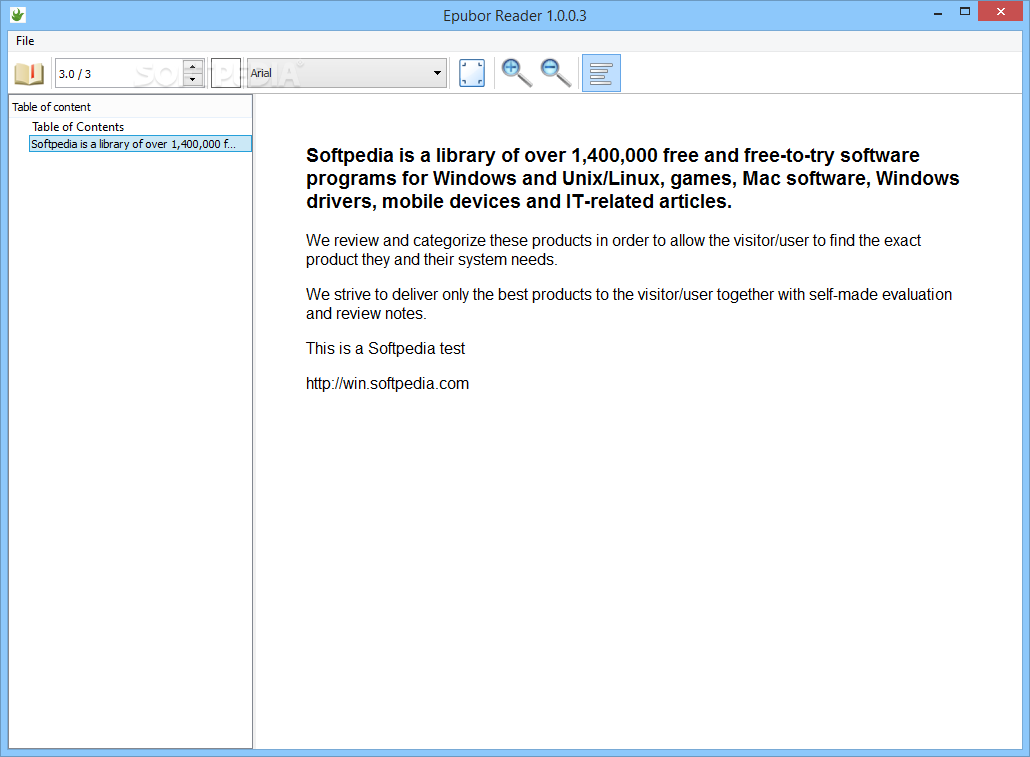Click the 'We review and categorize' paragraph
This screenshot has width=1030, height=757.
tap(613, 250)
